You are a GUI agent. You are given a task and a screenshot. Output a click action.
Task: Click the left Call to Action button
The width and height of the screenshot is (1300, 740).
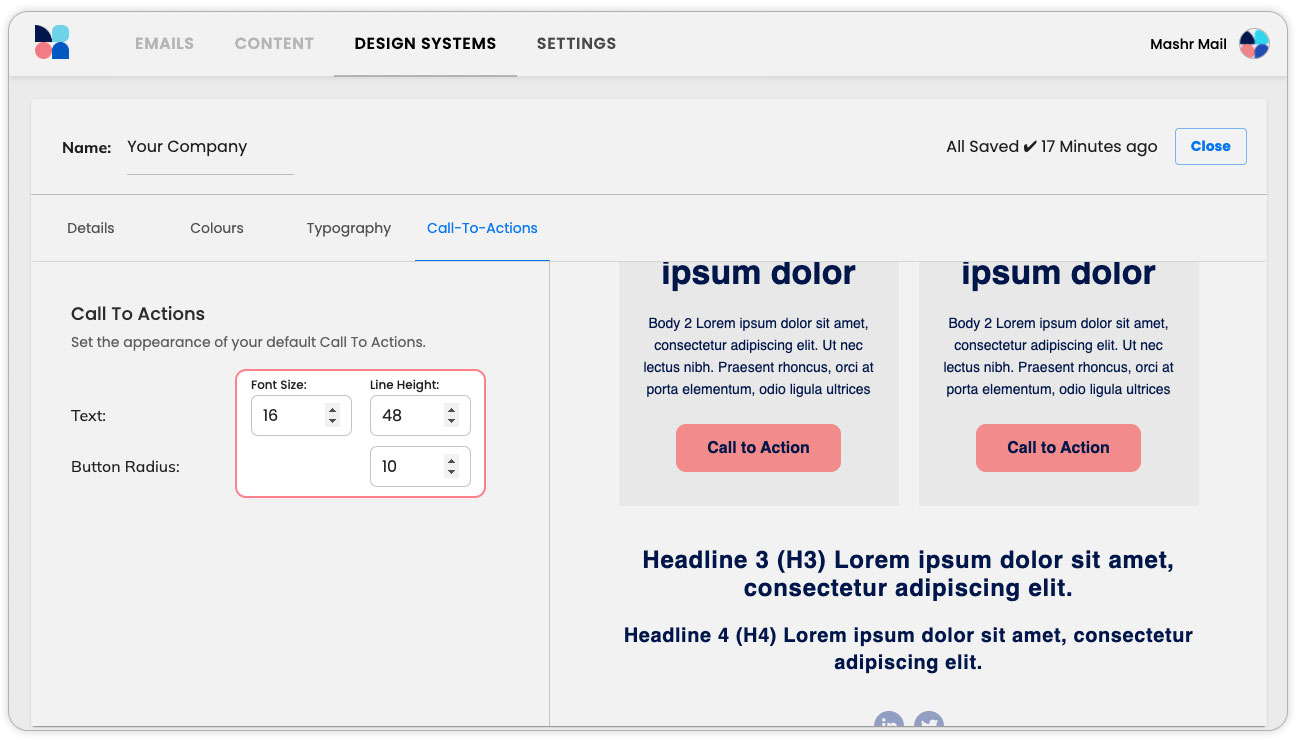[758, 448]
